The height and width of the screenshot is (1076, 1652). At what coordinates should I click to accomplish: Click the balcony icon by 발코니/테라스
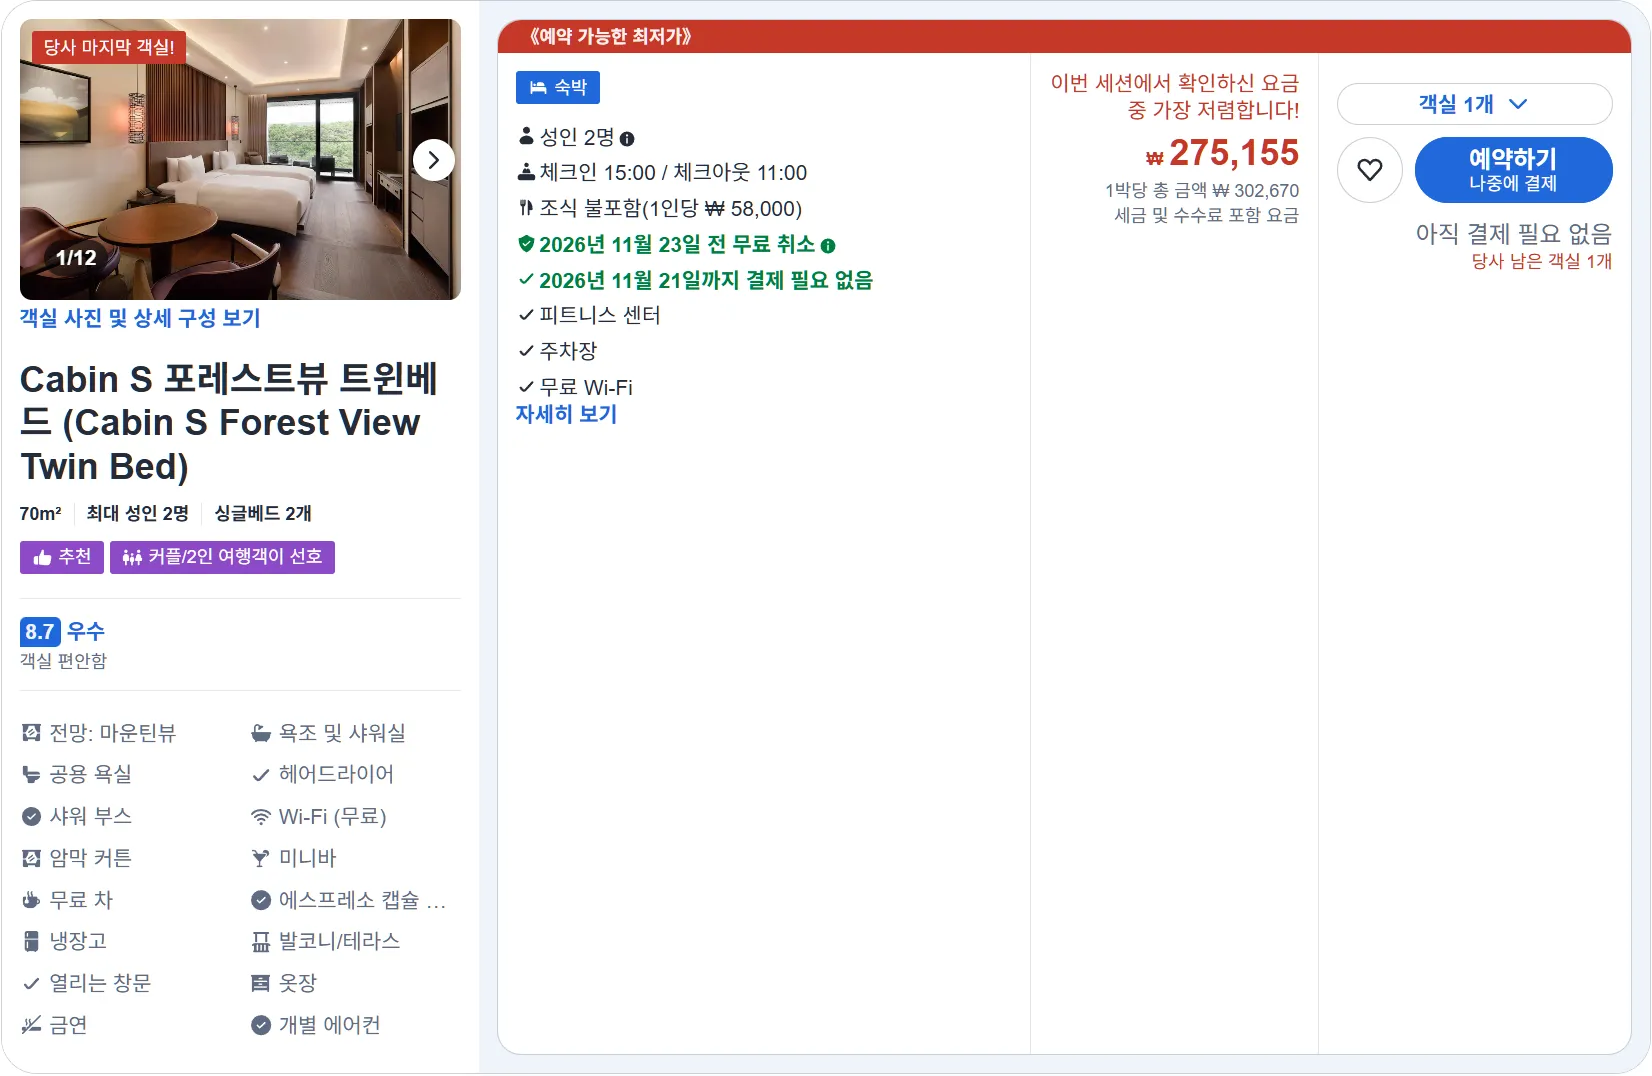(261, 942)
